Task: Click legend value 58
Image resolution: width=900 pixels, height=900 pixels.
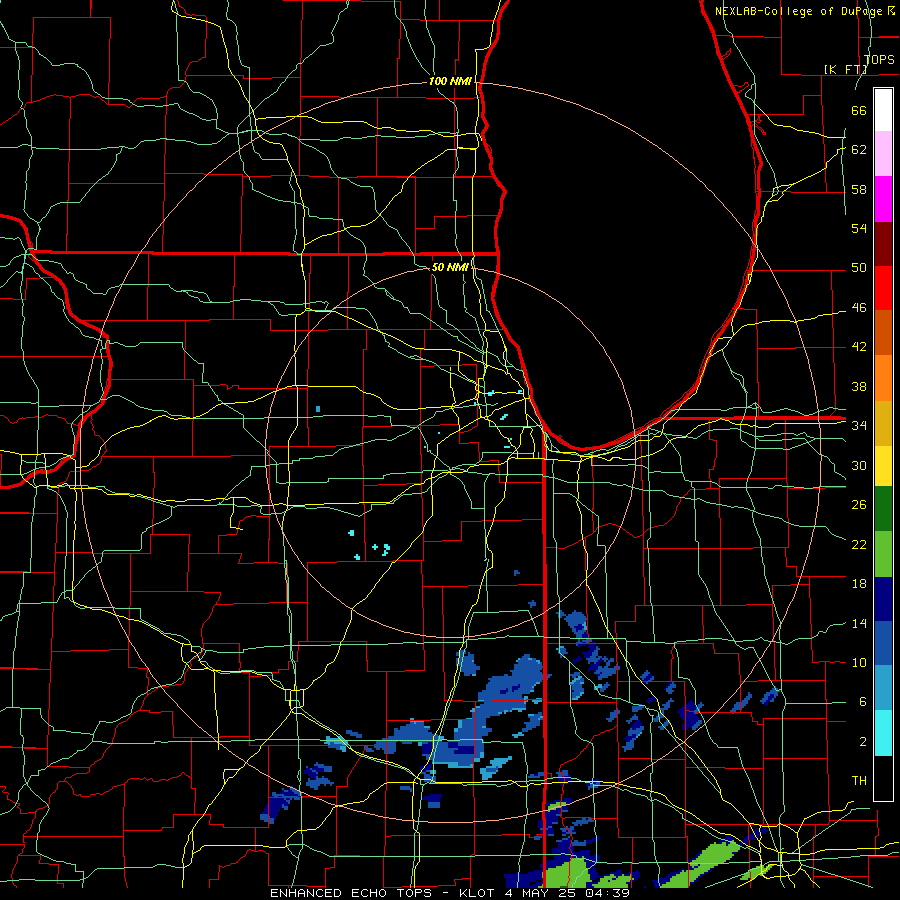Action: coord(859,189)
